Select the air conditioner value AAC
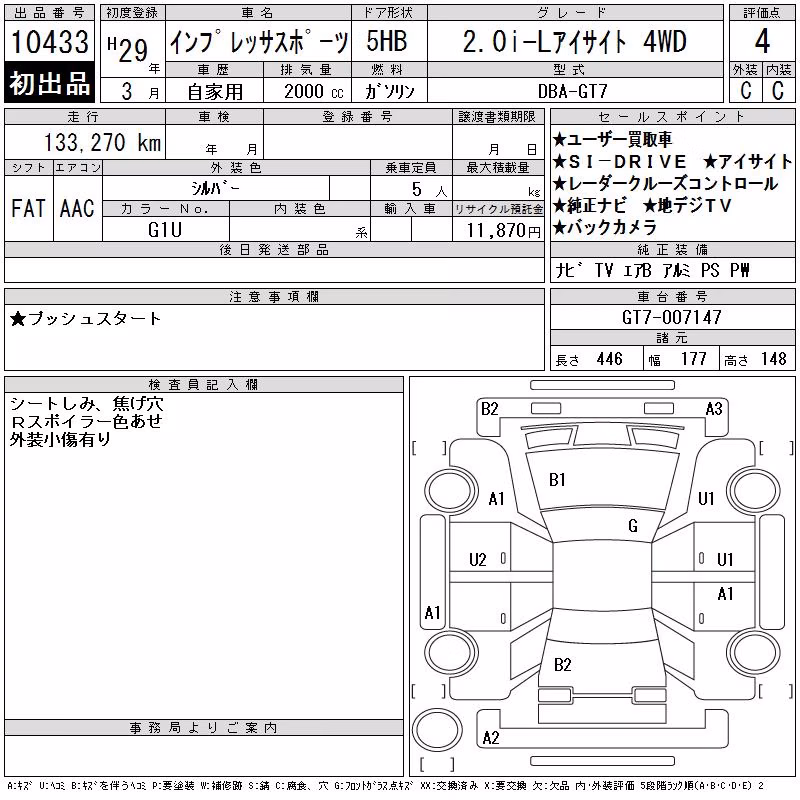This screenshot has width=800, height=800. (x=77, y=208)
